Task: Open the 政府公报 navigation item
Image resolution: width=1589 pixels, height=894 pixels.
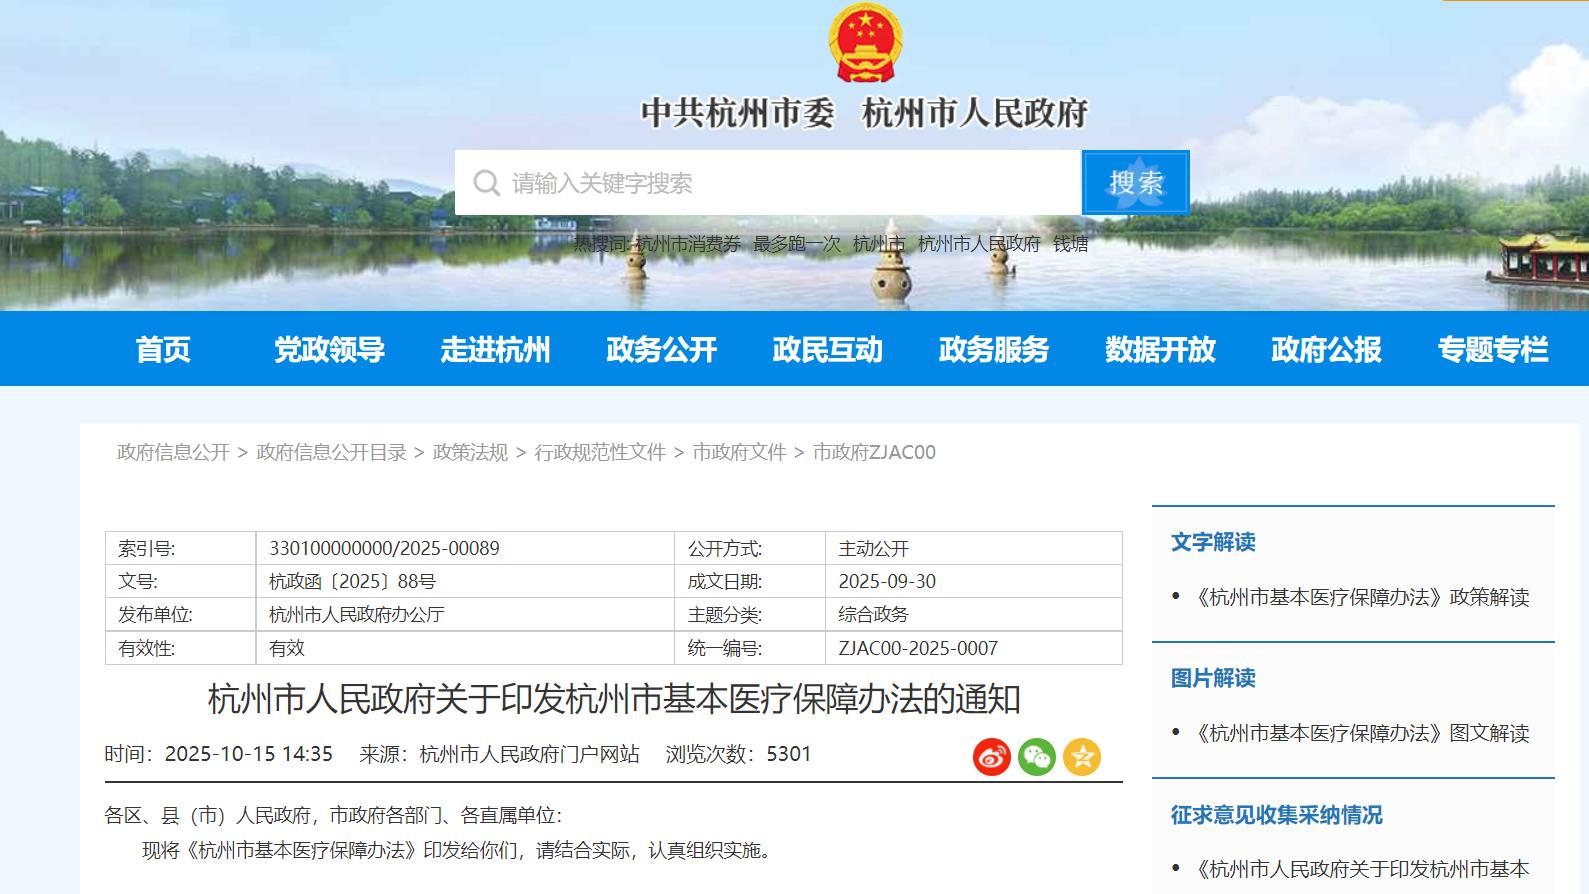Action: 1326,349
